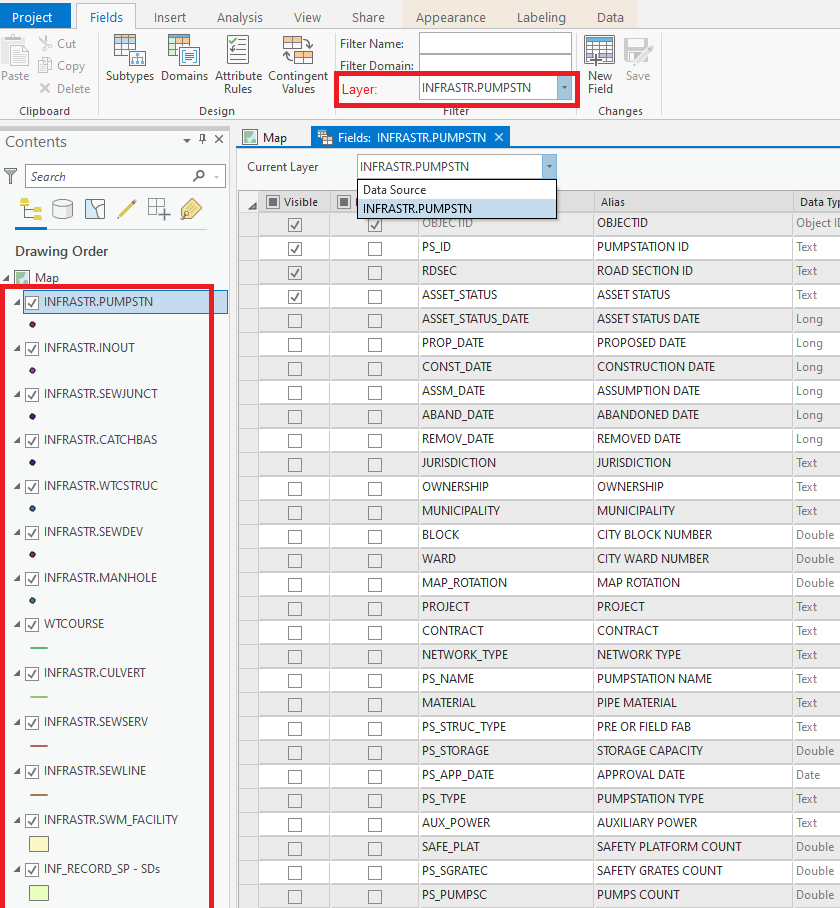Open the Layer dropdown in ribbon Filter group
Viewport: 840px width, 908px height.
tap(564, 88)
